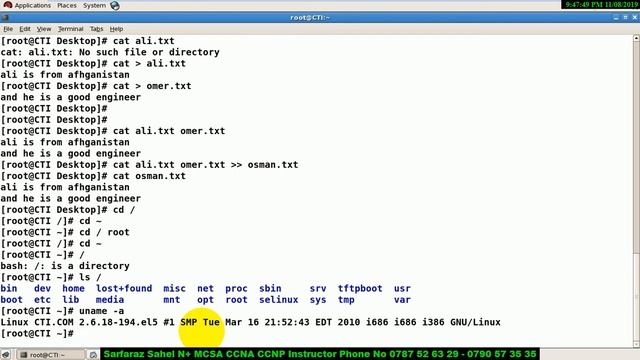Image resolution: width=640 pixels, height=360 pixels.
Task: Click the terminal window menu icon in title bar
Action: (x=5, y=18)
